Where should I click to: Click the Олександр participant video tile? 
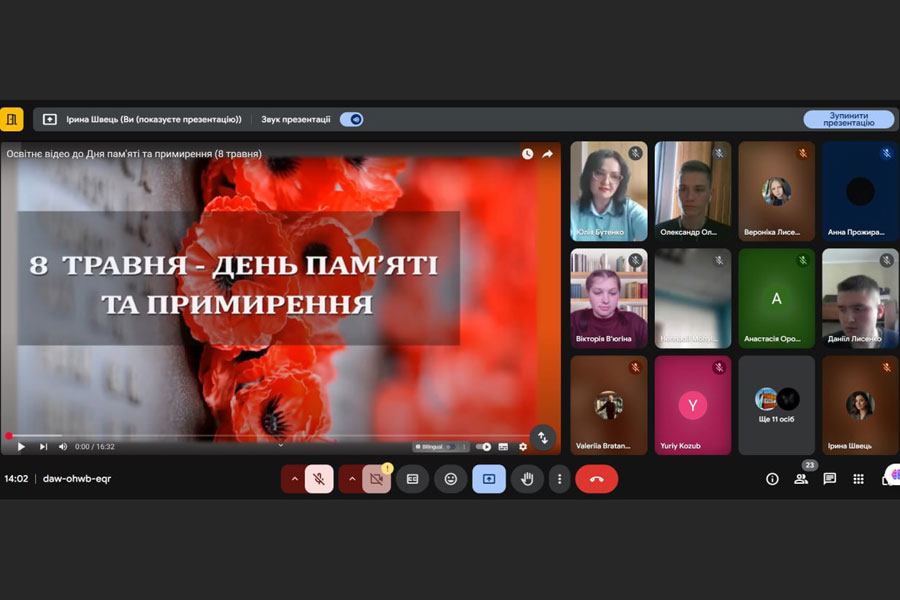pos(693,191)
